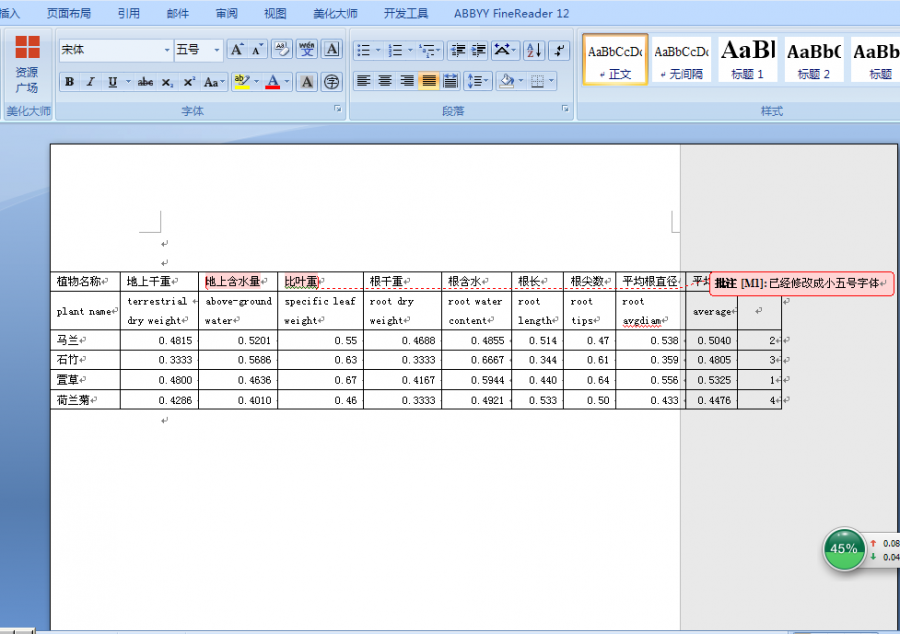
Task: Apply Character Shading icon
Action: point(307,82)
